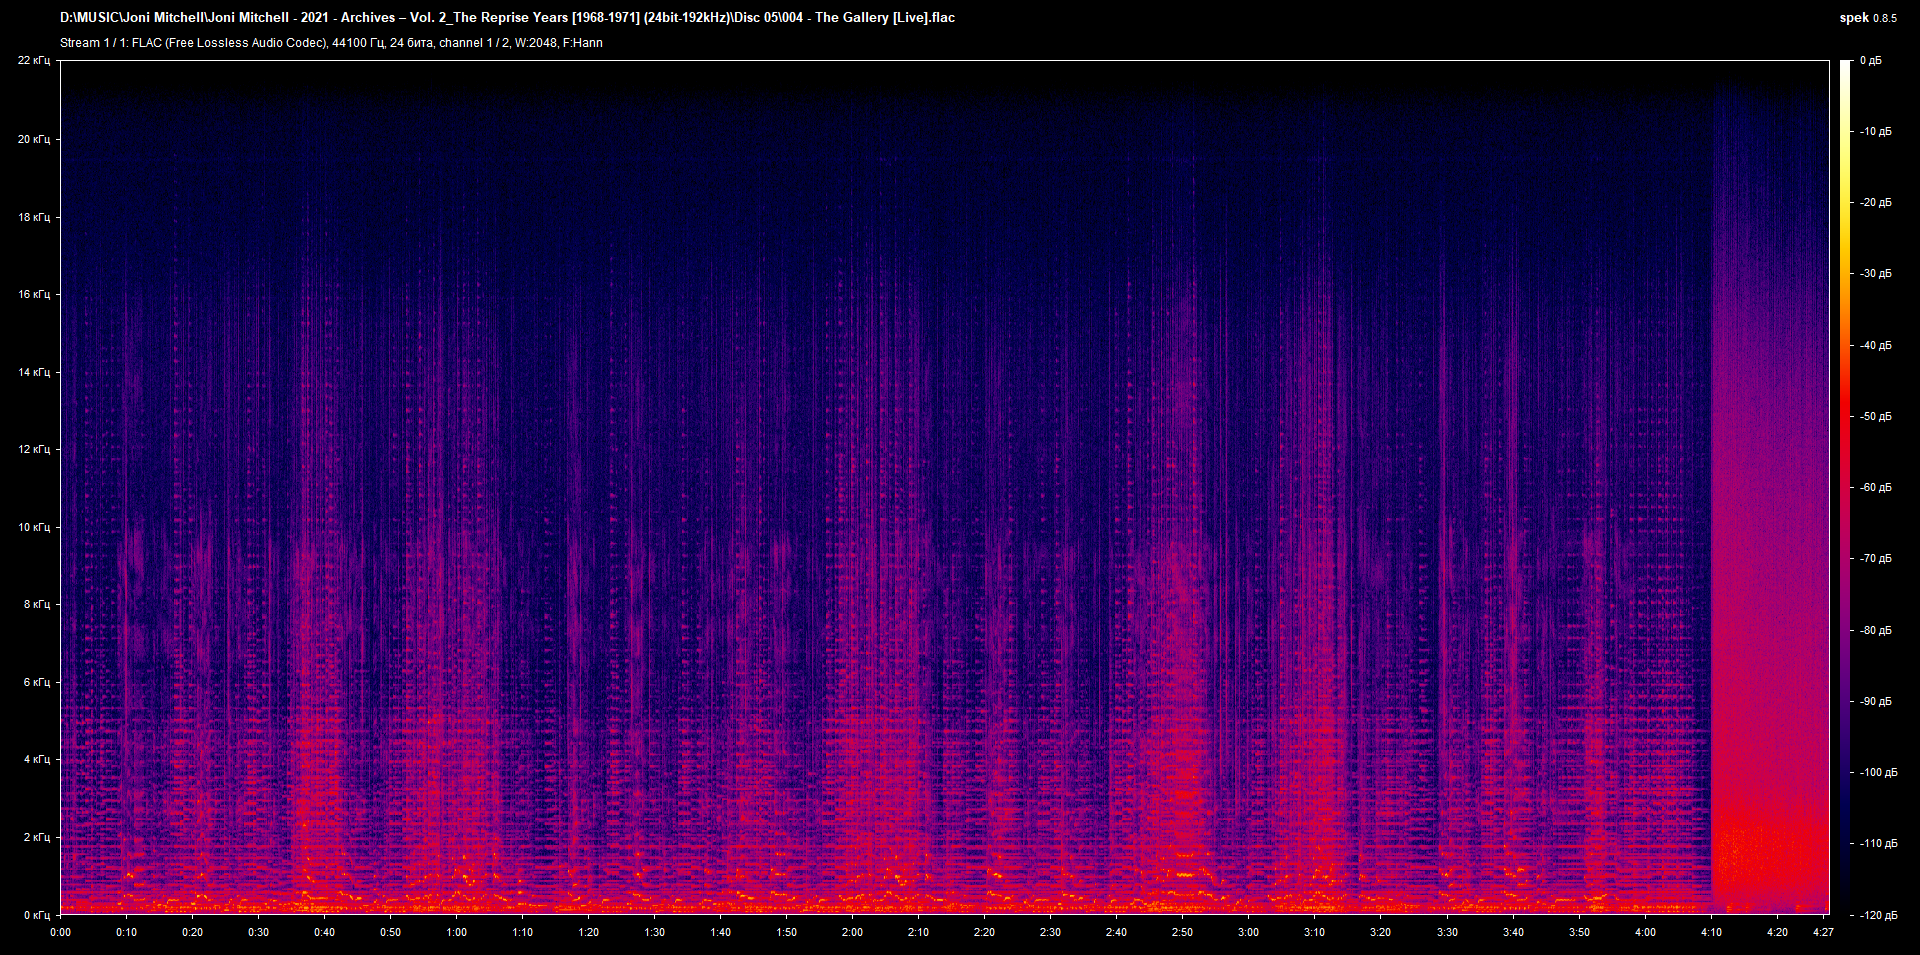Select the 0:00 timeline start label
1920x955 pixels.
tap(61, 932)
